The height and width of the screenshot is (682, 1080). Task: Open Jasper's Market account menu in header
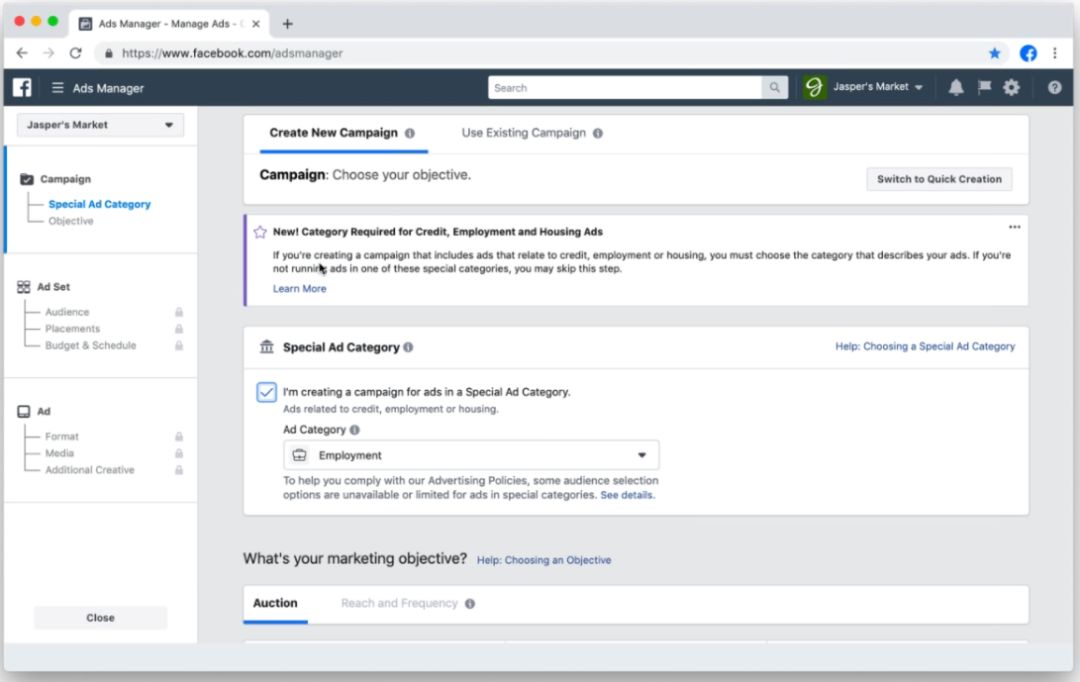877,88
